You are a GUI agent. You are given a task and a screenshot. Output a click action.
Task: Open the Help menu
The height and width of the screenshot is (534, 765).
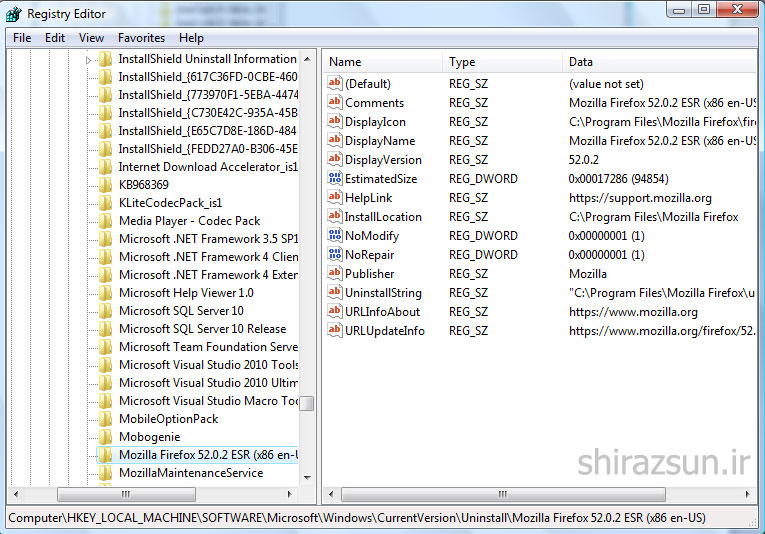(x=191, y=38)
